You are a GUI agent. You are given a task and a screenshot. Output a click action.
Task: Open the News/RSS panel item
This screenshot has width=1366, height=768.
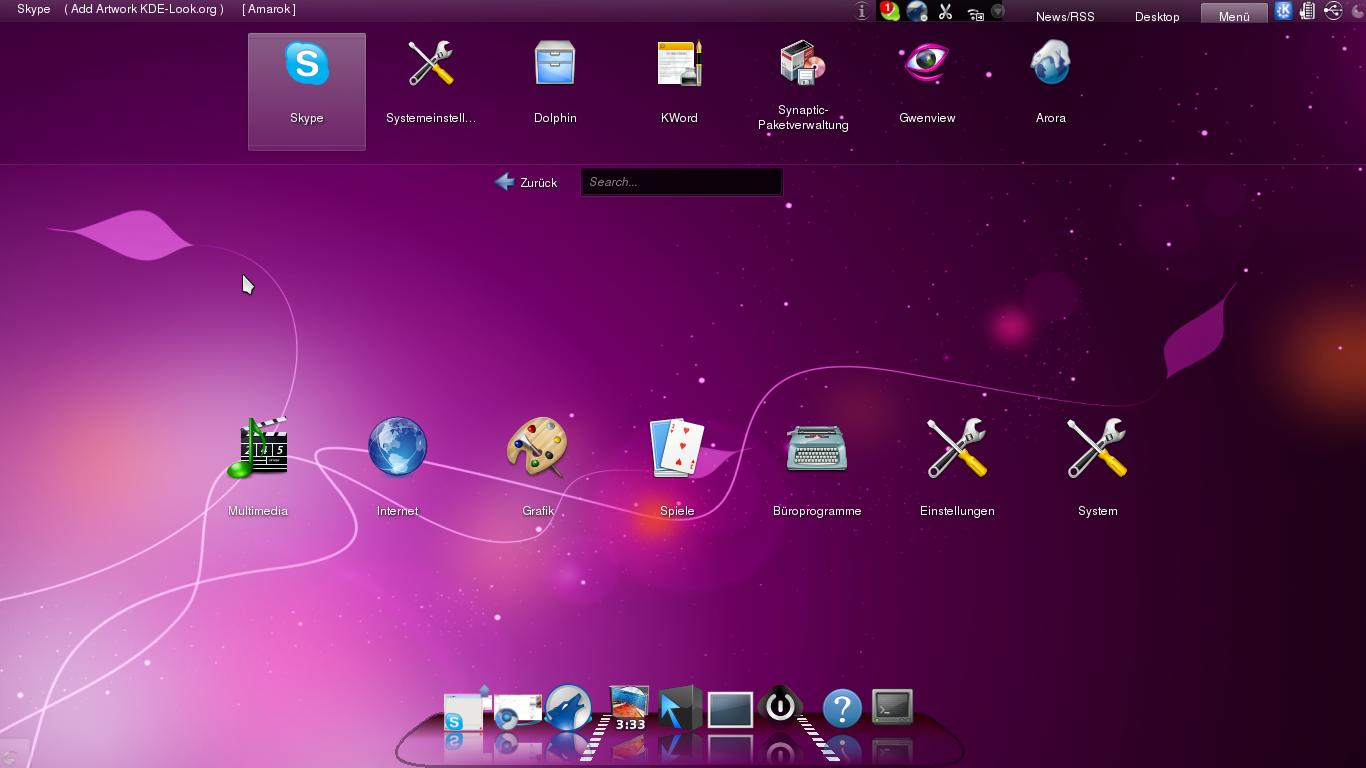point(1065,16)
